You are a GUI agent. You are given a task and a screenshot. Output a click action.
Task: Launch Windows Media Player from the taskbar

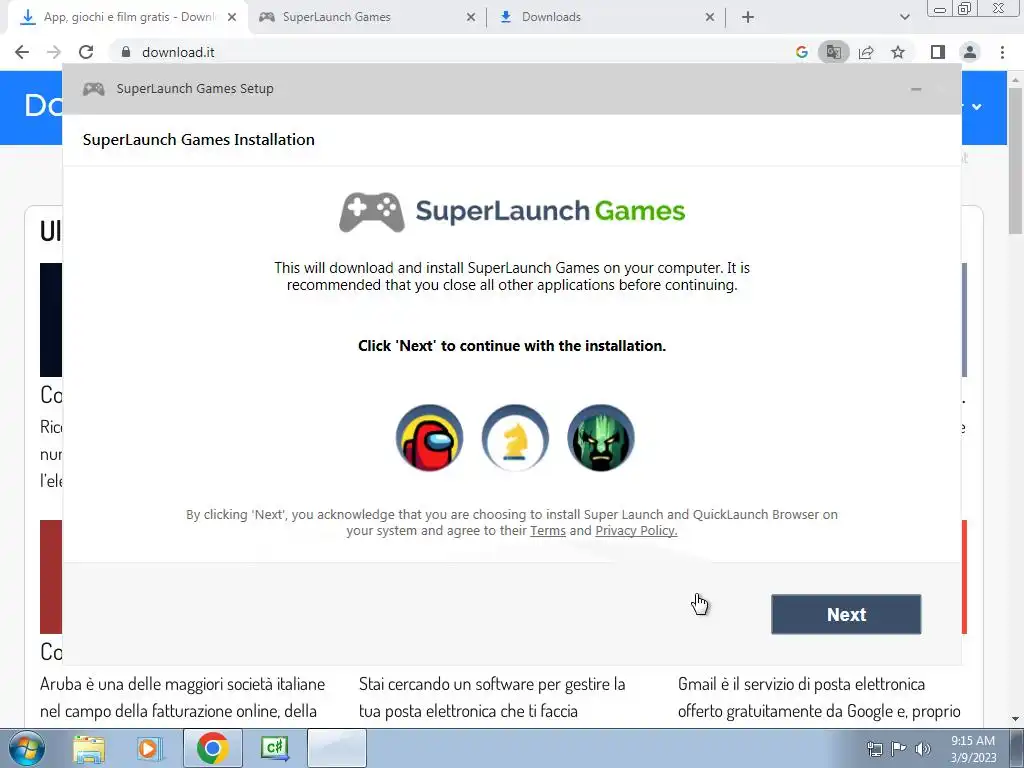pos(149,748)
